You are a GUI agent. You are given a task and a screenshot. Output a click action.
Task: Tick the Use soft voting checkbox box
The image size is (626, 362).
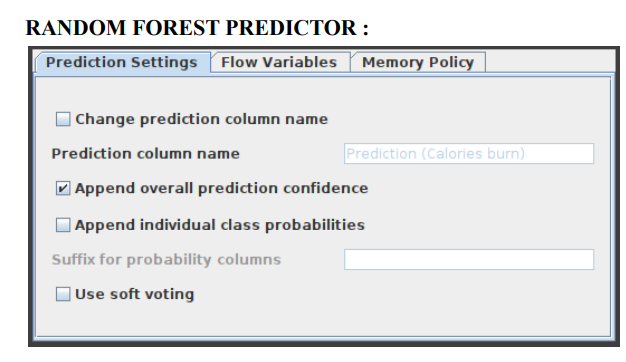click(63, 294)
